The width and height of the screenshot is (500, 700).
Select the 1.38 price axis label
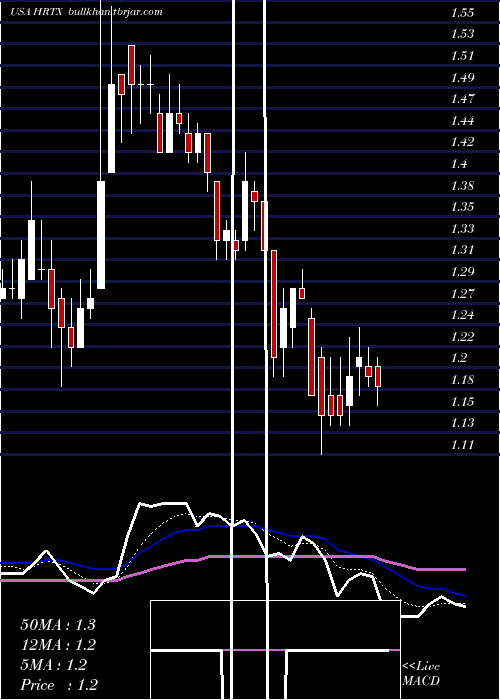tap(462, 186)
